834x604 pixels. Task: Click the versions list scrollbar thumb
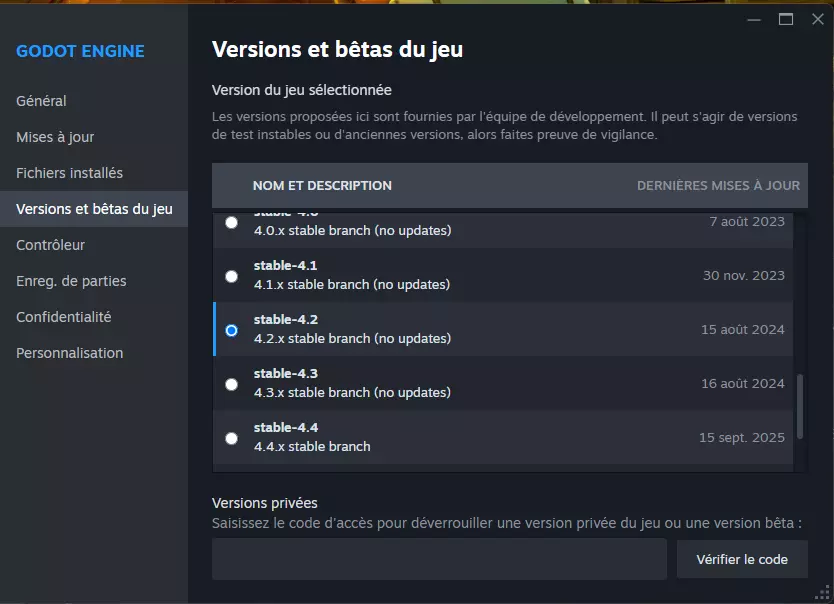point(799,400)
